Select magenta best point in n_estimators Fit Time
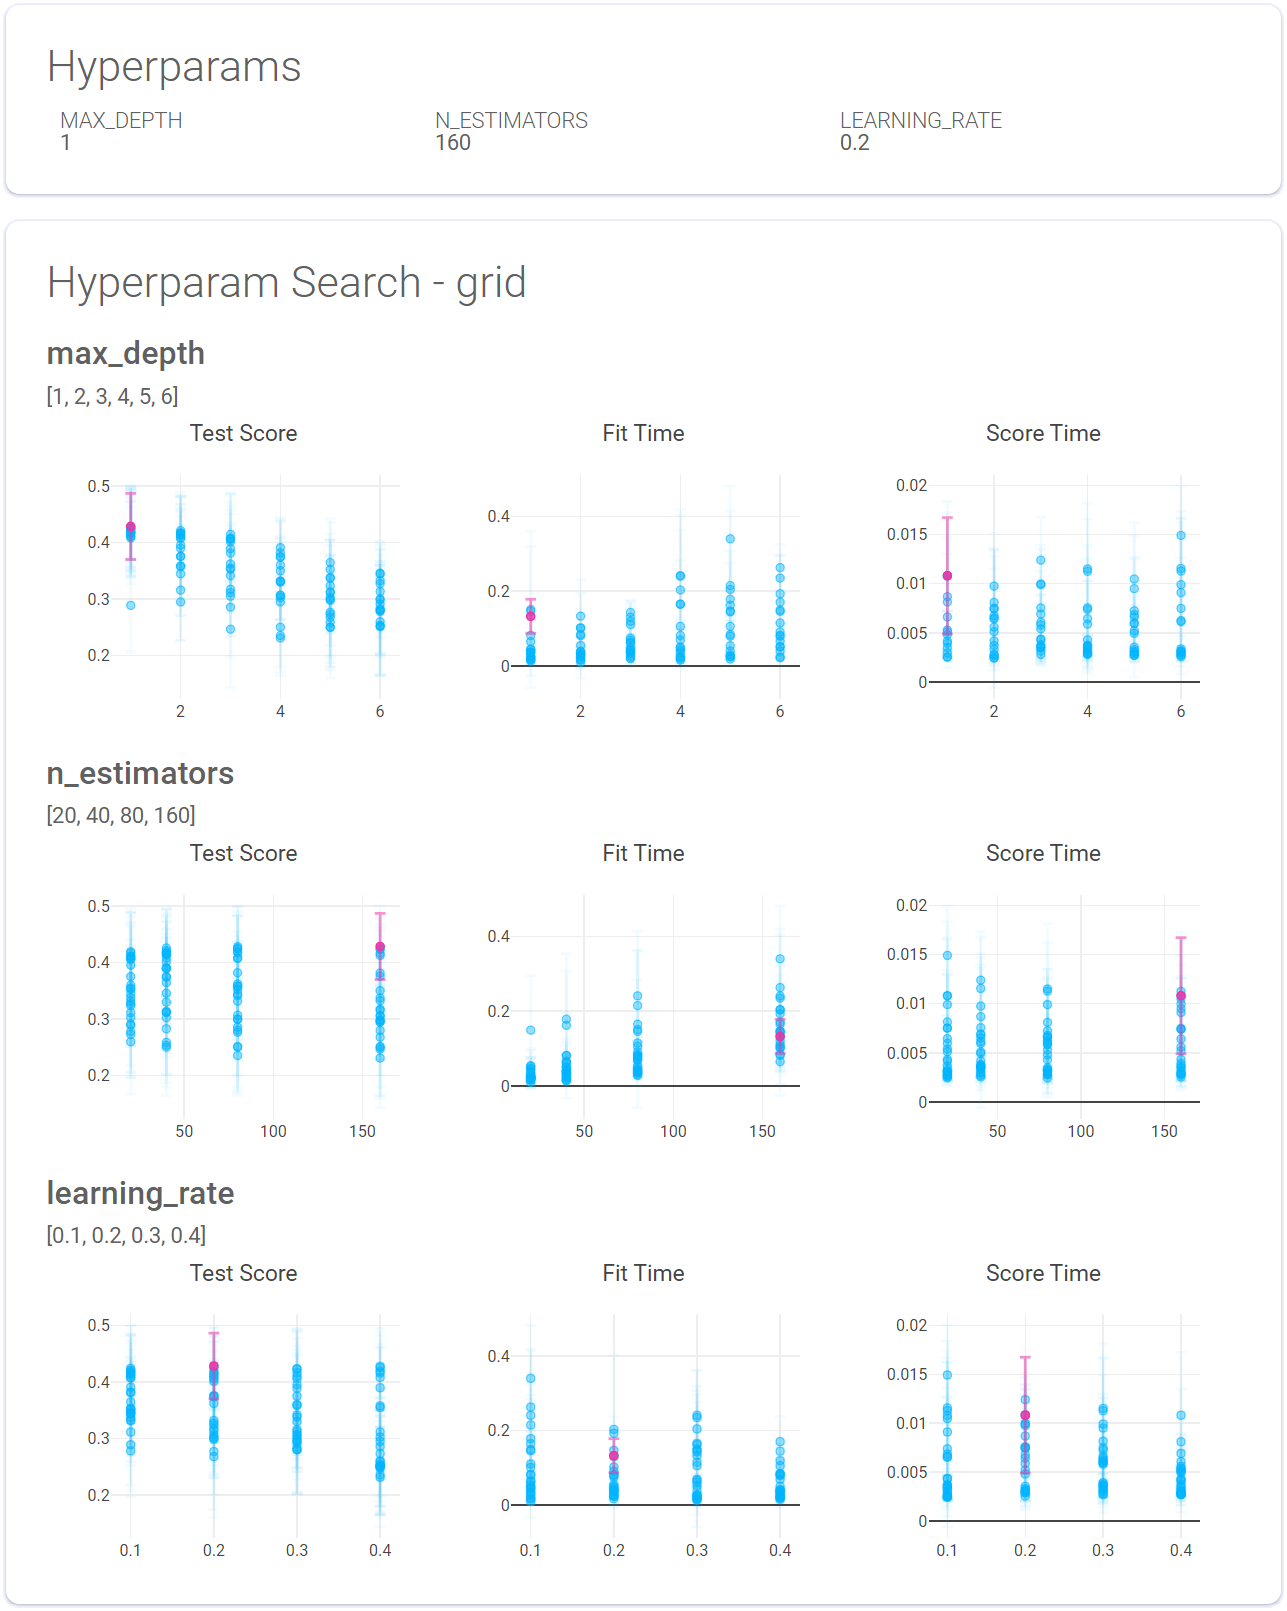The width and height of the screenshot is (1287, 1611). (x=780, y=1037)
